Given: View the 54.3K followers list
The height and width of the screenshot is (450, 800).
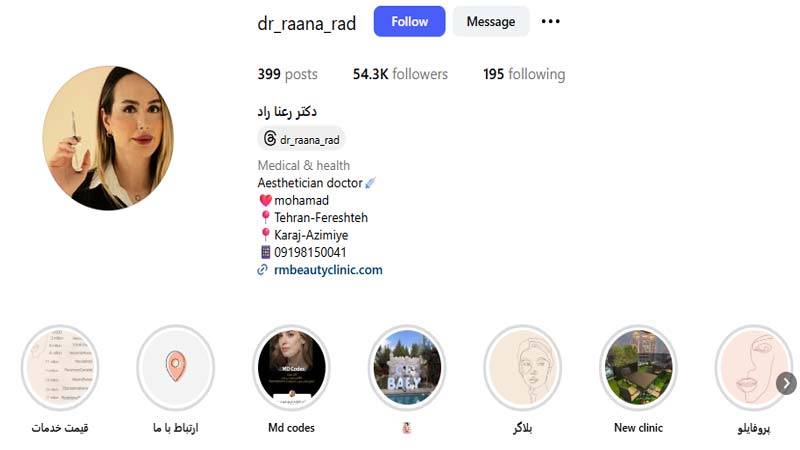Looking at the screenshot, I should 400,74.
